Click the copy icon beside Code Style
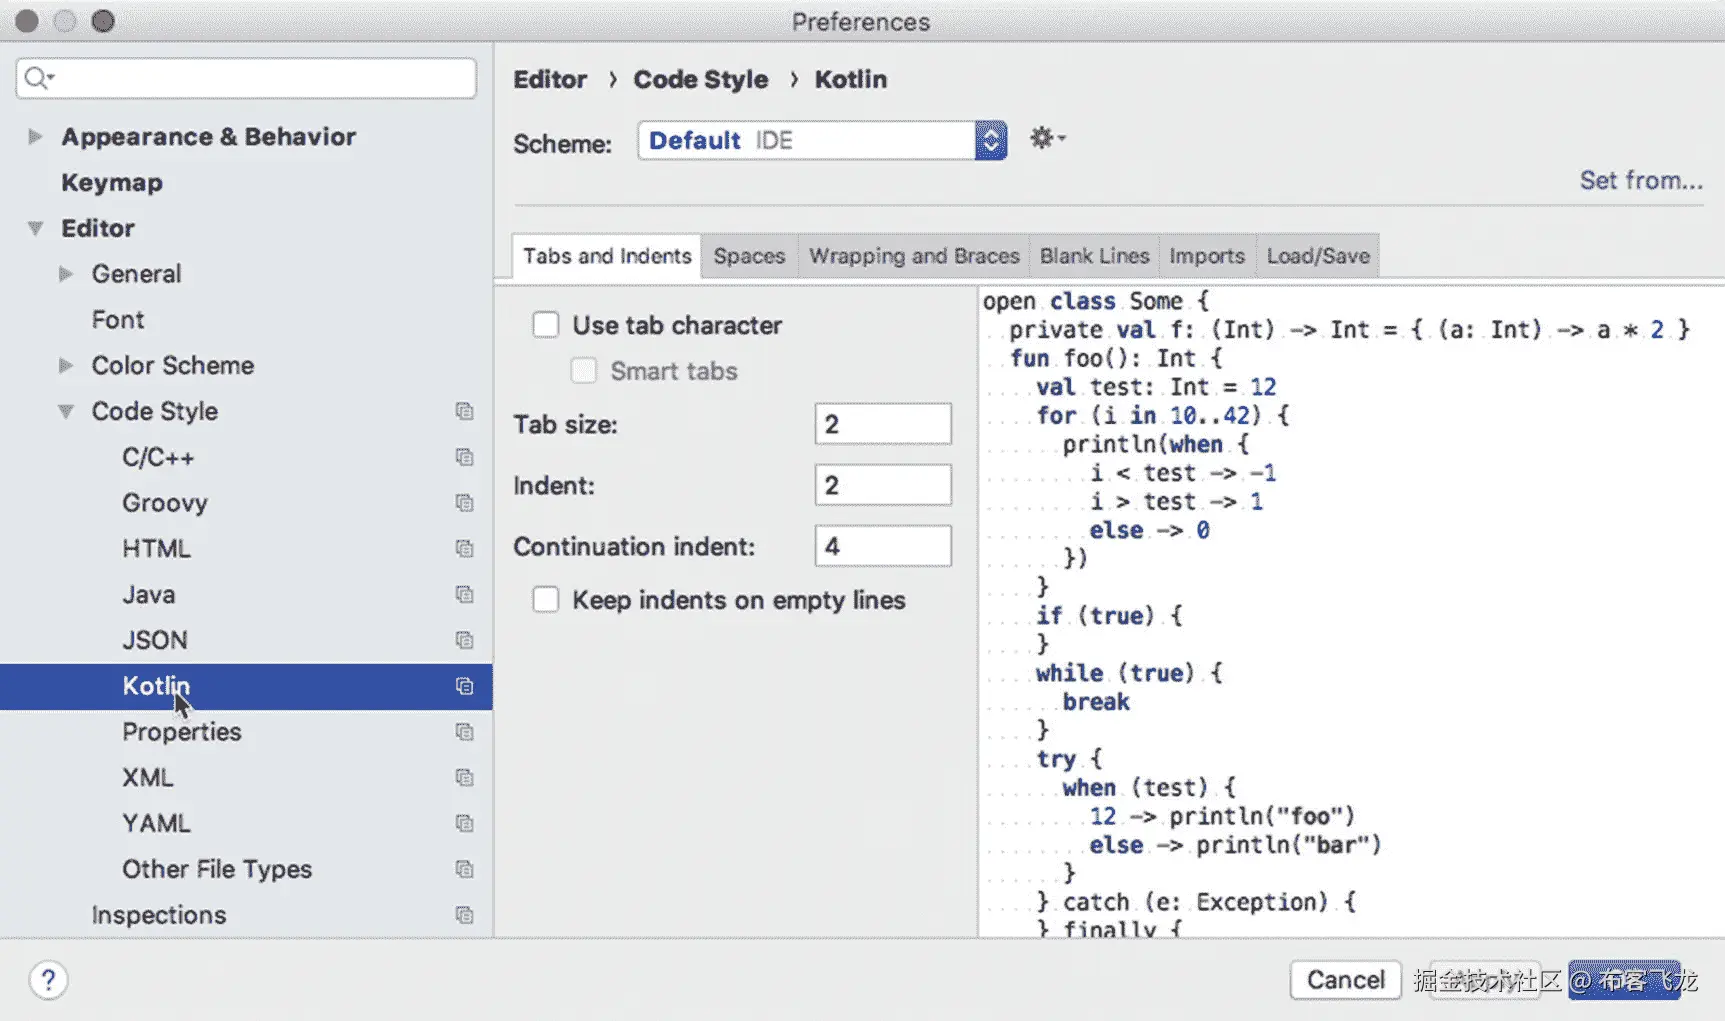Viewport: 1725px width, 1021px height. click(464, 411)
